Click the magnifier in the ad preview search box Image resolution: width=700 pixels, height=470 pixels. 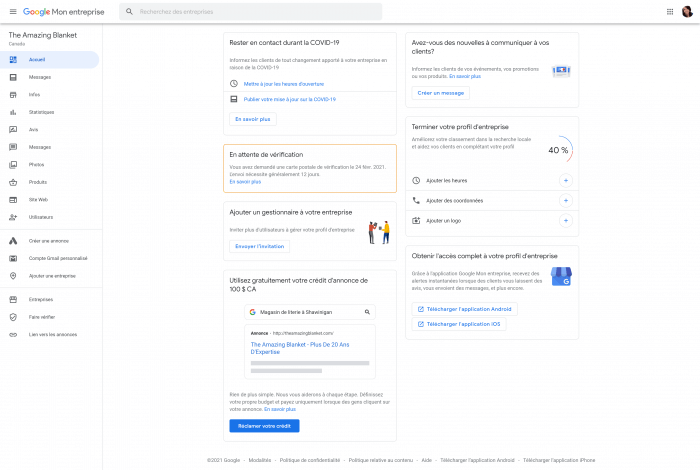click(x=367, y=312)
